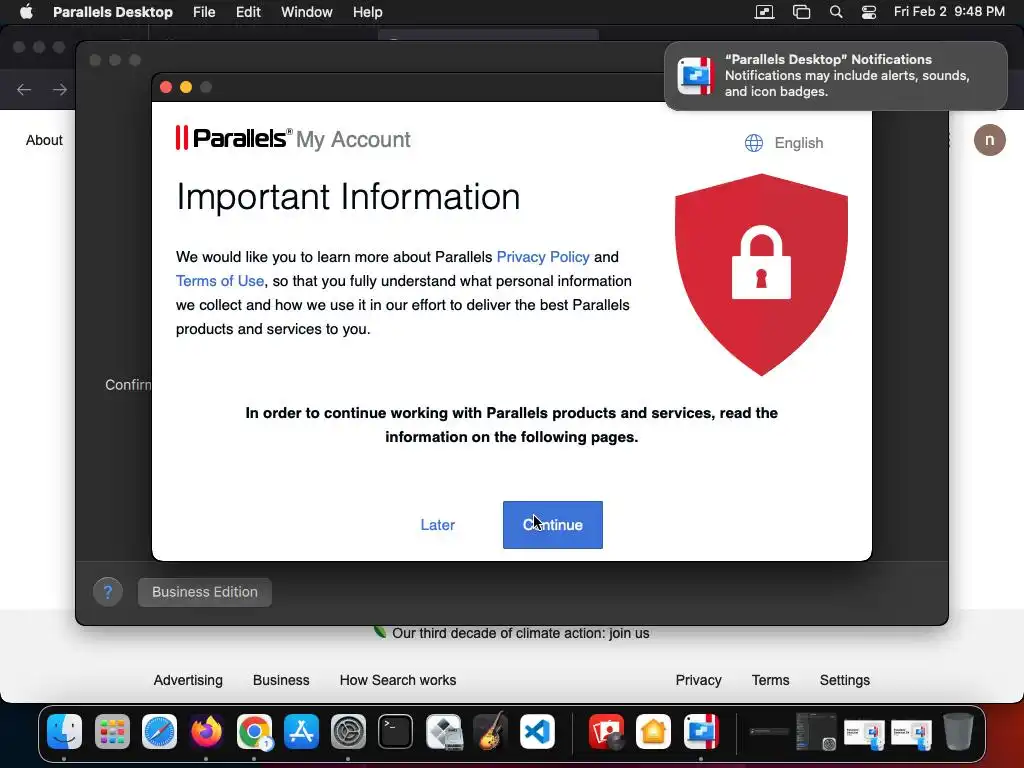Open the Privacy Policy link
This screenshot has width=1024, height=768.
point(543,257)
